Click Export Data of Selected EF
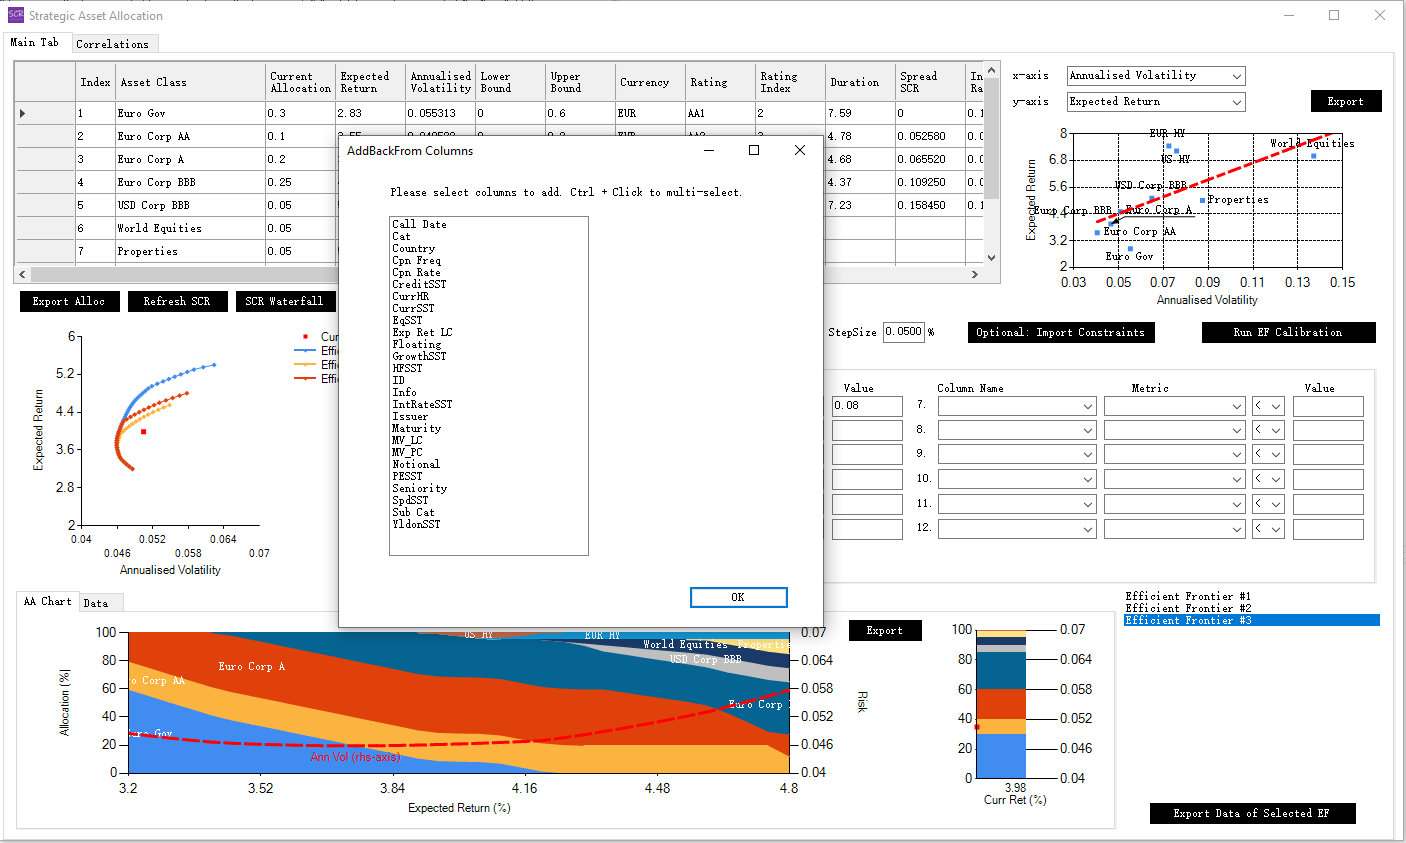 1252,813
